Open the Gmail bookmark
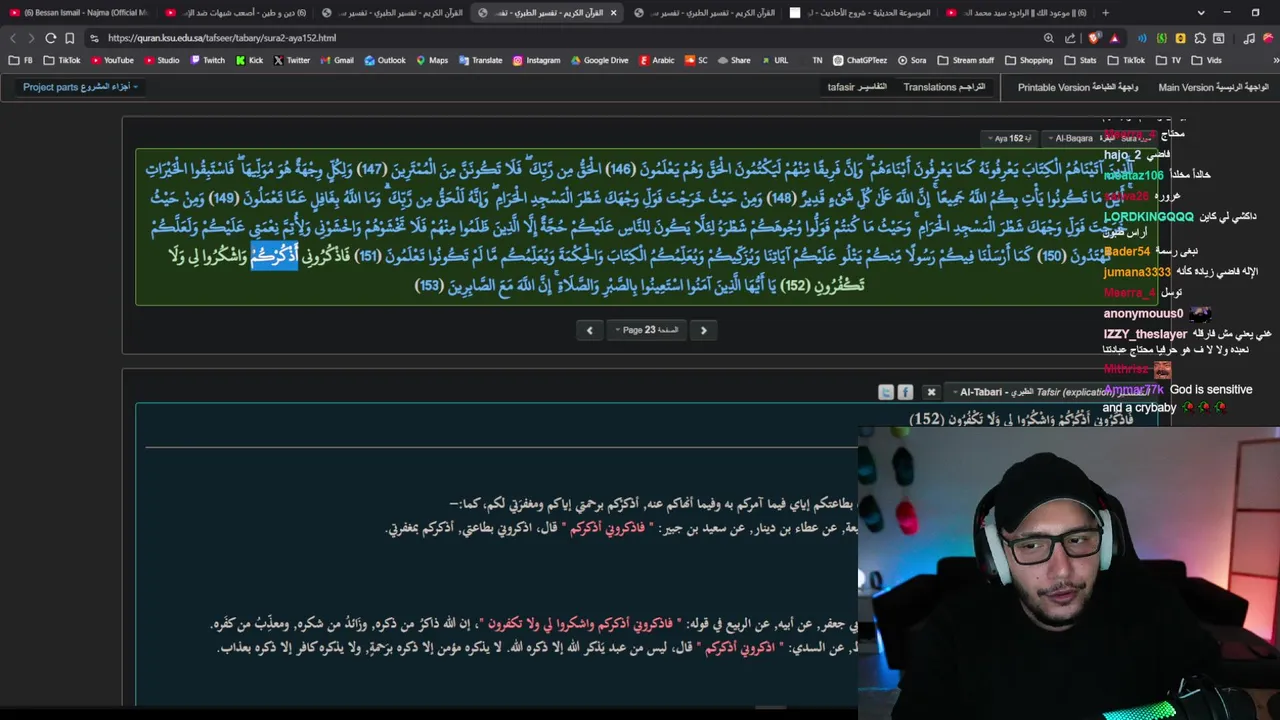The image size is (1280, 720). pyautogui.click(x=337, y=60)
